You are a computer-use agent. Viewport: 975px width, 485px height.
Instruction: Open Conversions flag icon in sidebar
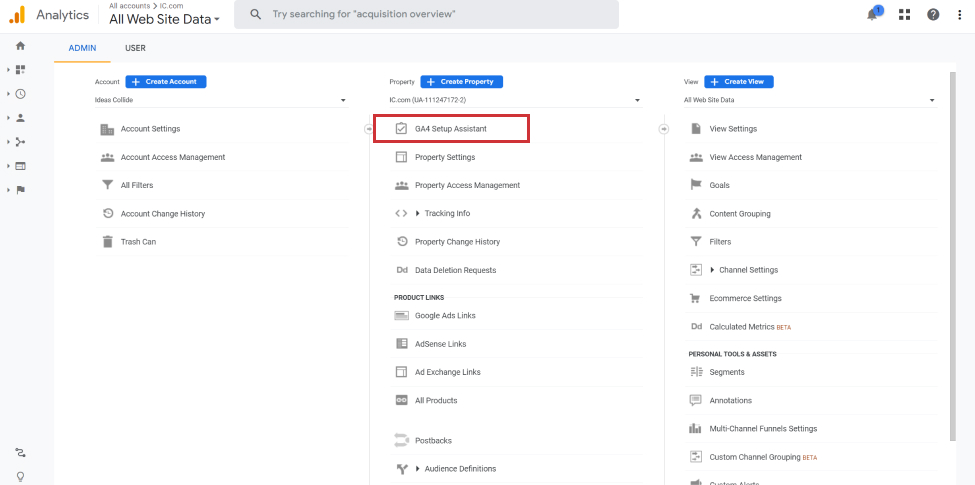pyautogui.click(x=21, y=190)
